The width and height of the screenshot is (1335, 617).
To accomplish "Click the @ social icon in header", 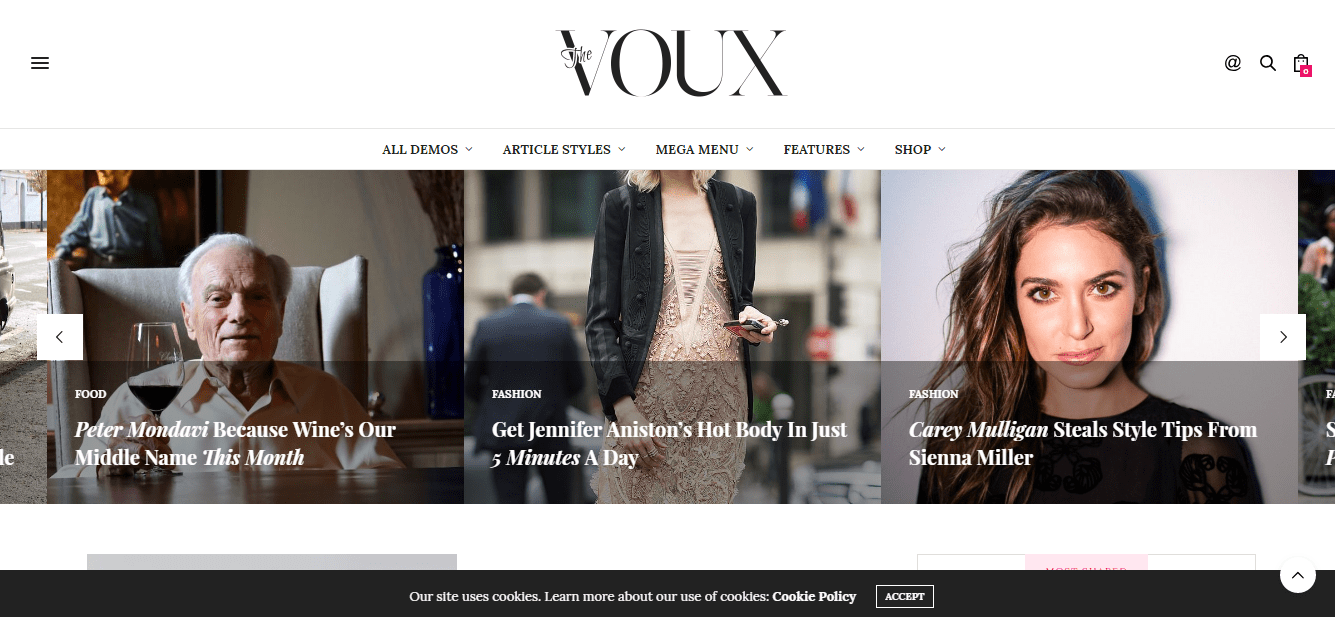I will pos(1233,63).
